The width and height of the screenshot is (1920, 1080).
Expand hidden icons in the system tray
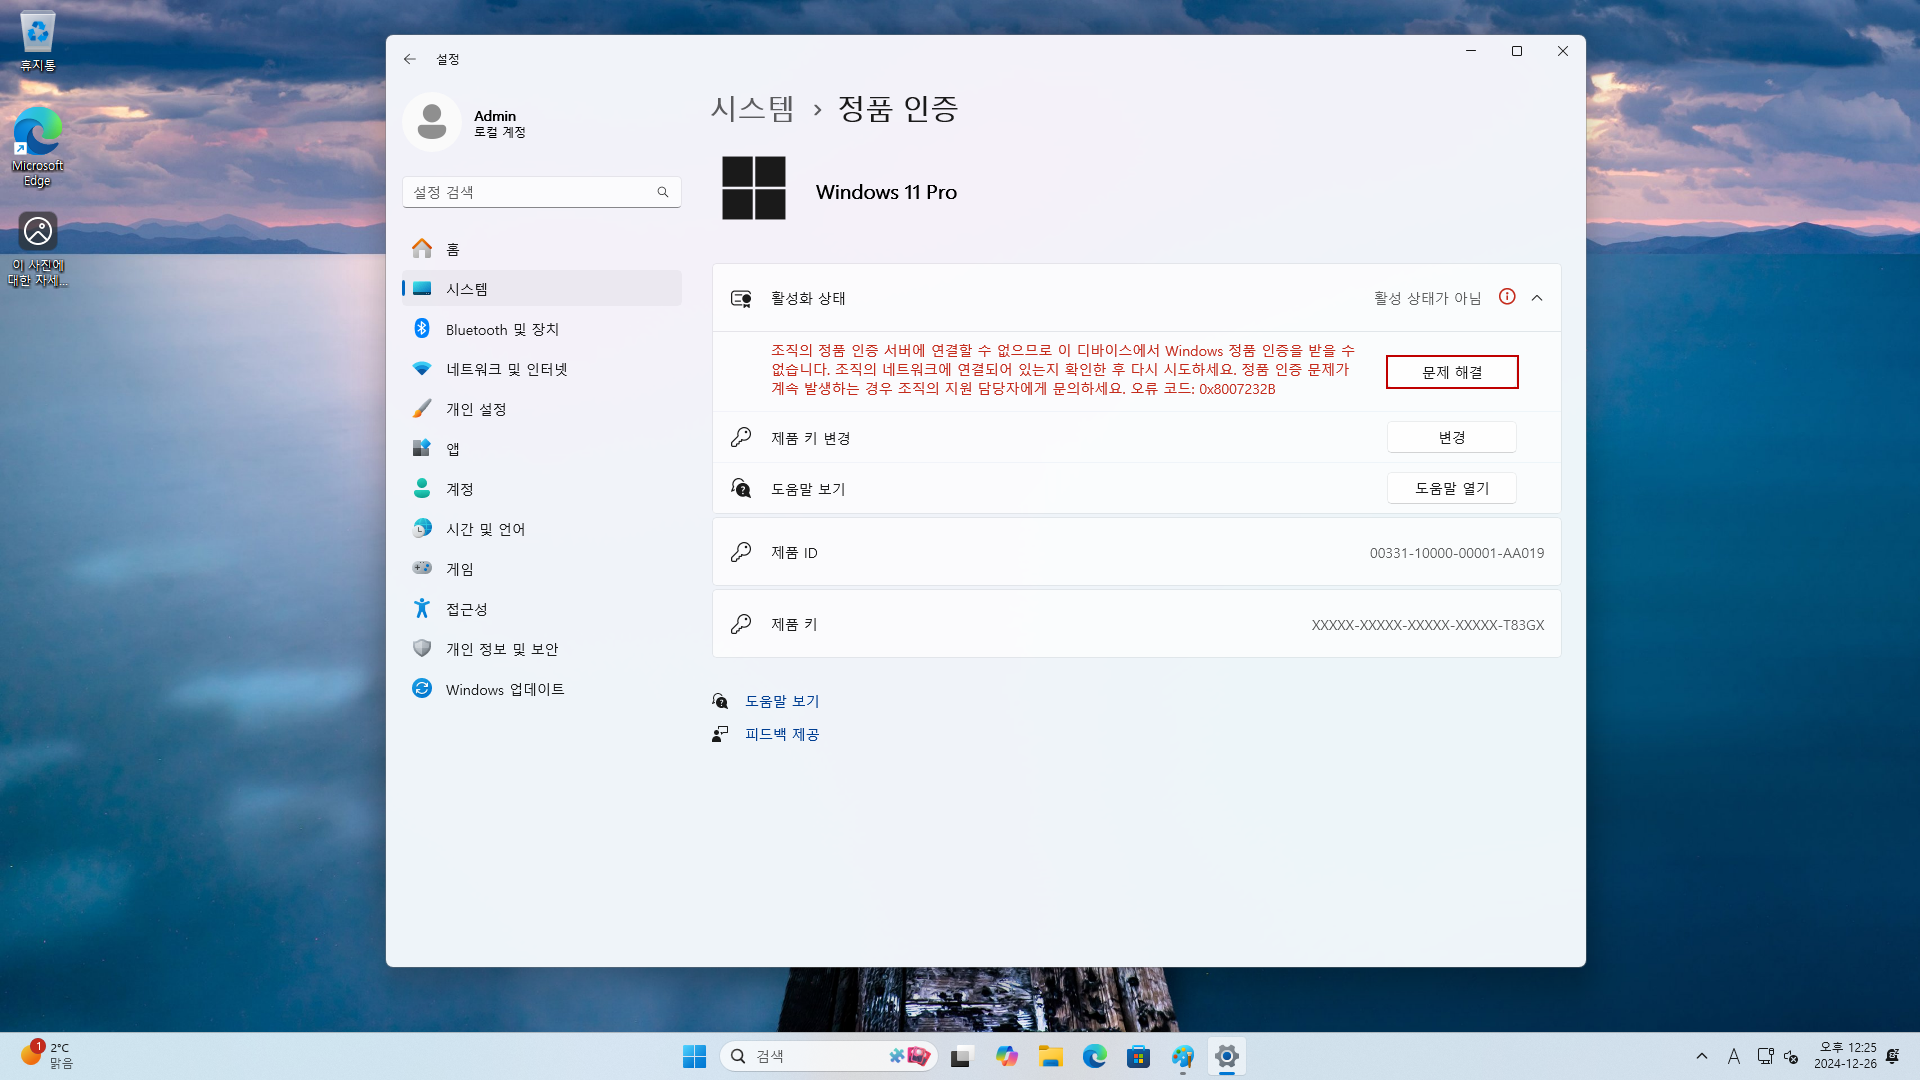(x=1702, y=1056)
